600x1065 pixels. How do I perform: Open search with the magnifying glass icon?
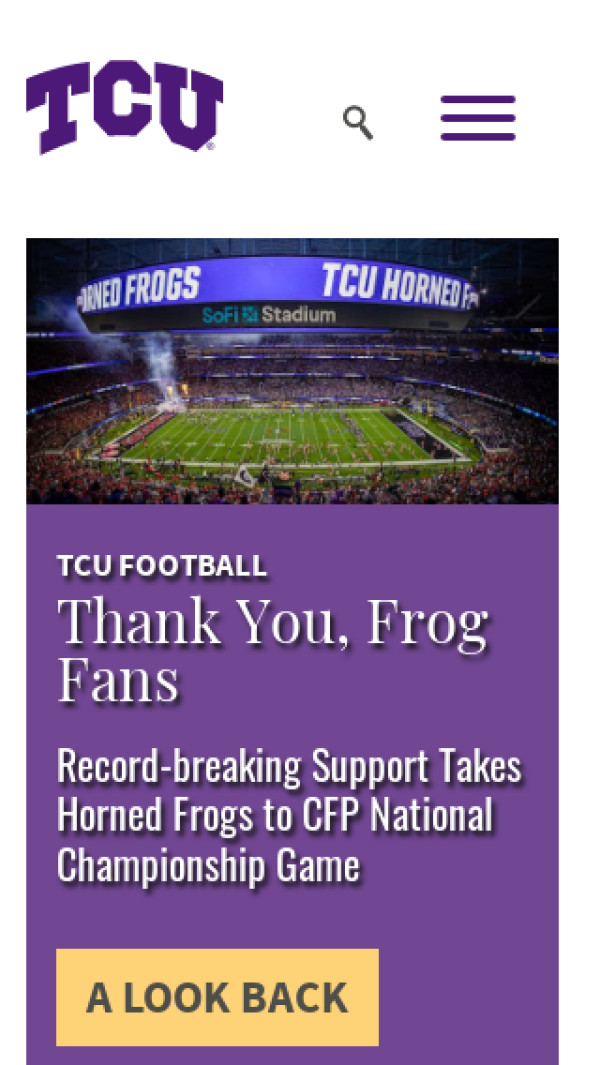358,122
